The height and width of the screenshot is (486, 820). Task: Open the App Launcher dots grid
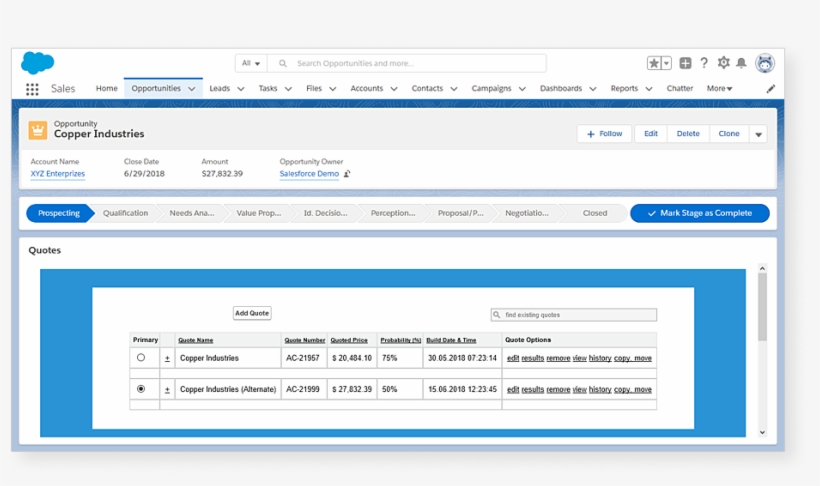tap(32, 89)
